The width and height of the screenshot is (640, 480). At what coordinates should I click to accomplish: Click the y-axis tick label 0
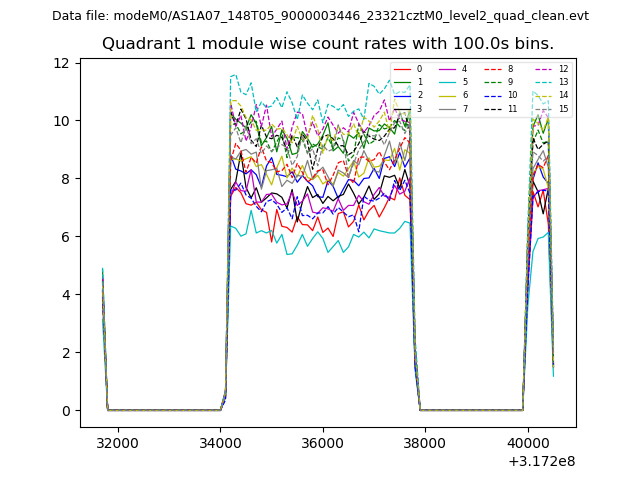tap(65, 411)
